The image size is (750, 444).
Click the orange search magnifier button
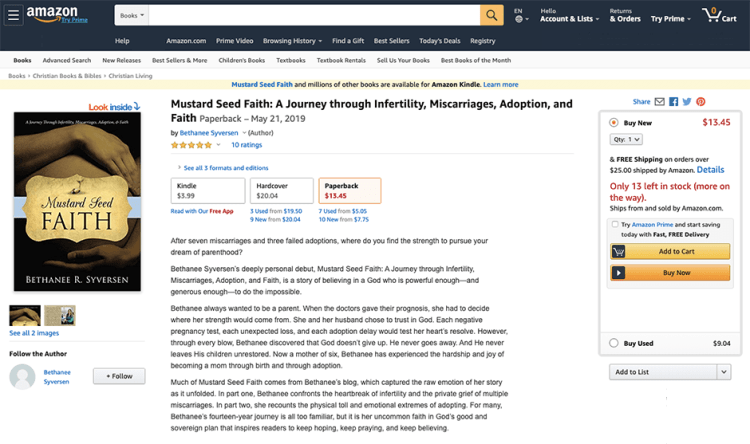(492, 16)
